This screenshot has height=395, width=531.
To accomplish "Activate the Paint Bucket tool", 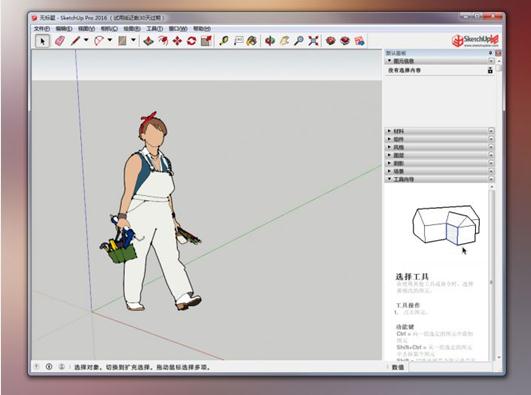I will coord(252,41).
